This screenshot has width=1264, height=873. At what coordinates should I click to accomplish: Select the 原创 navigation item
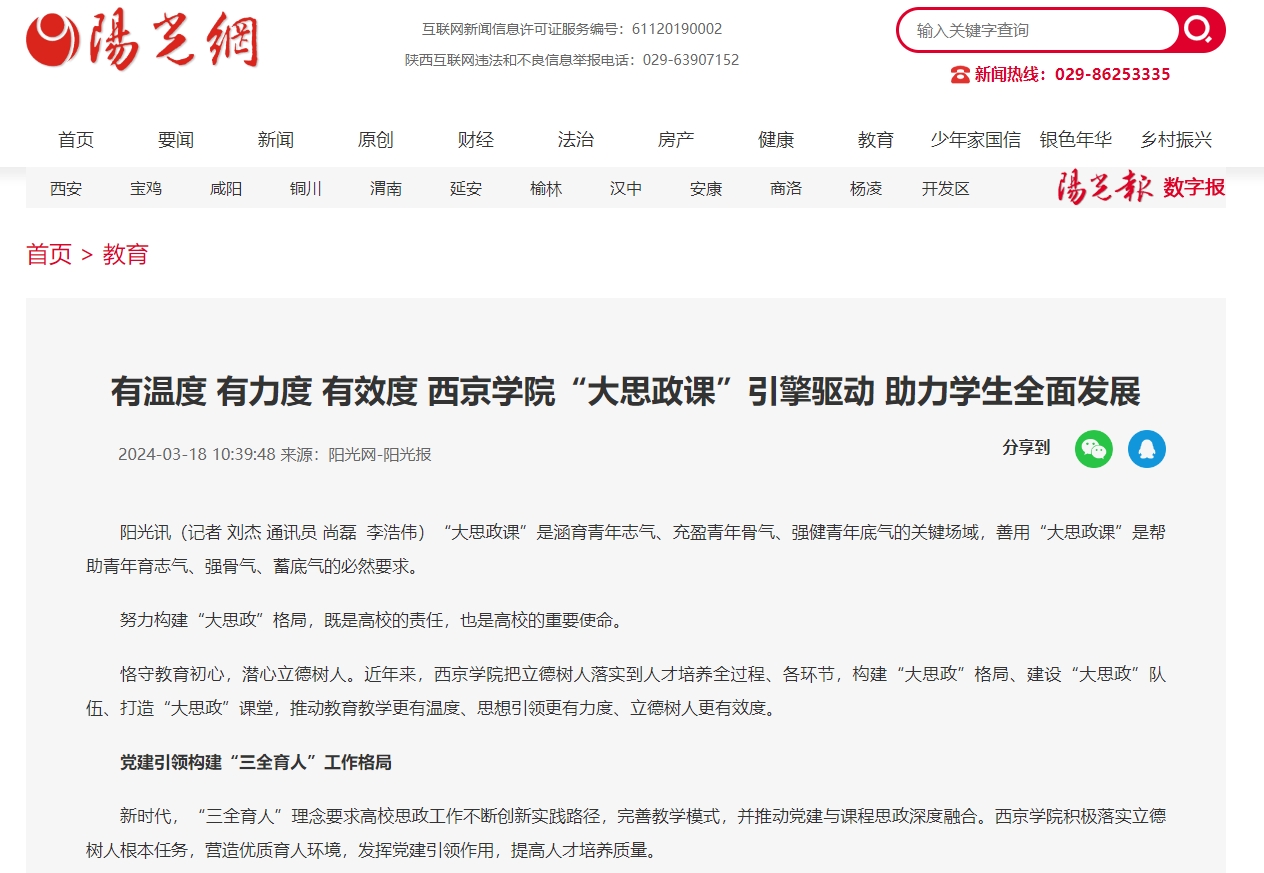(376, 140)
